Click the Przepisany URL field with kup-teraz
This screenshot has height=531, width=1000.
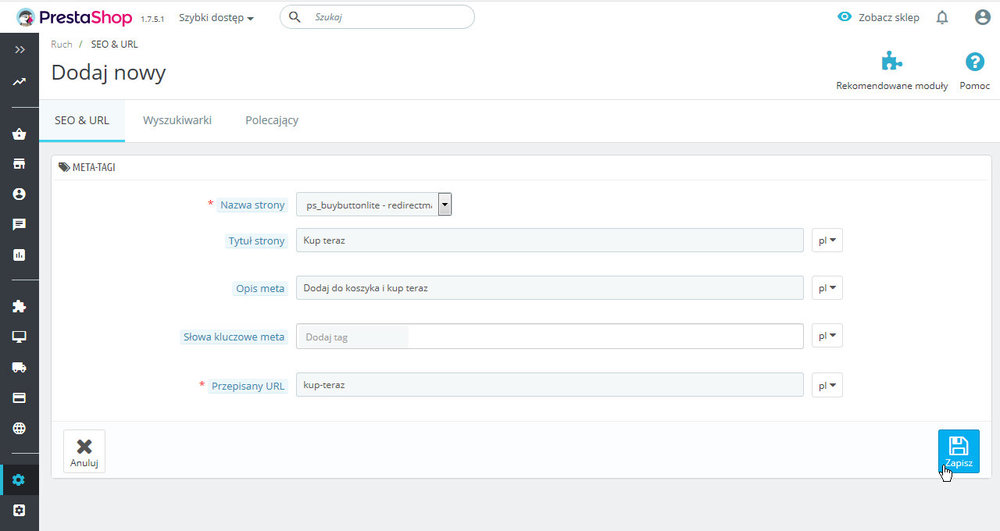point(550,385)
